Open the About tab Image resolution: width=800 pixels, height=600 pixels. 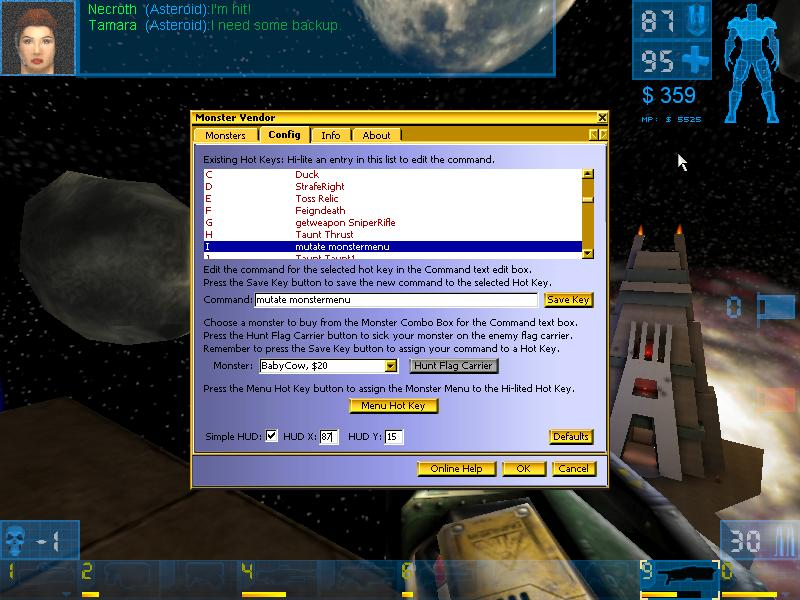pyautogui.click(x=376, y=134)
